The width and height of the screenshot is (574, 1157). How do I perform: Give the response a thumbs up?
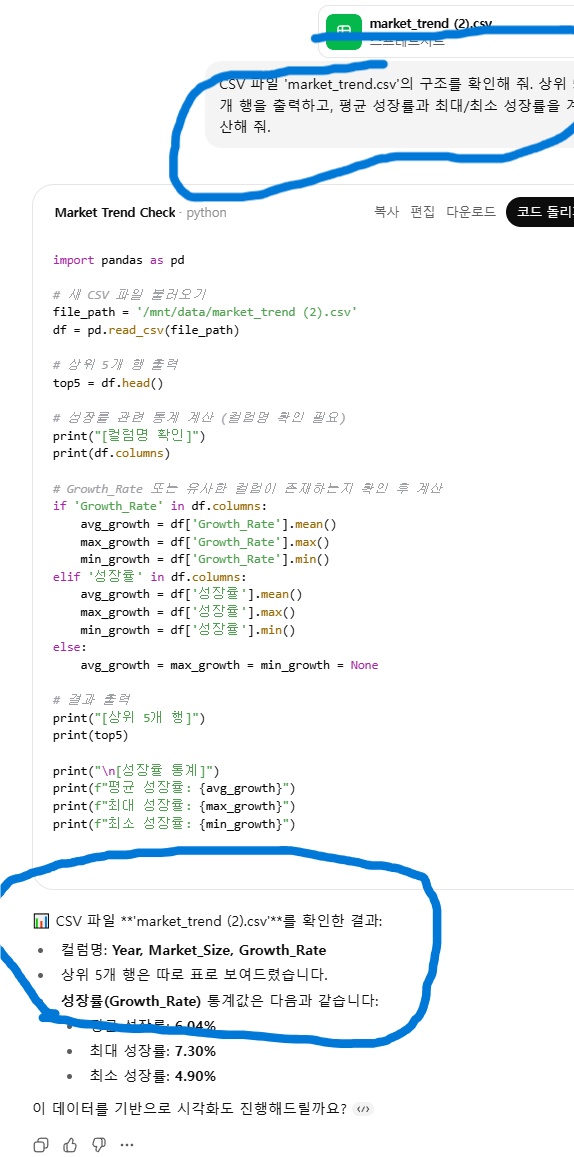[70, 1144]
